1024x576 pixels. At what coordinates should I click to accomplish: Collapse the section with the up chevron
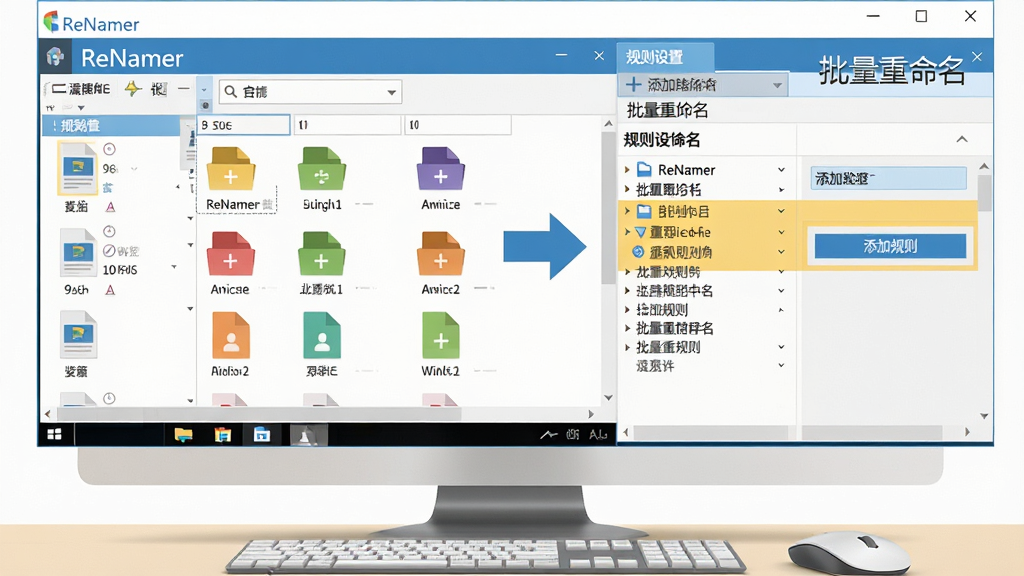coord(962,139)
